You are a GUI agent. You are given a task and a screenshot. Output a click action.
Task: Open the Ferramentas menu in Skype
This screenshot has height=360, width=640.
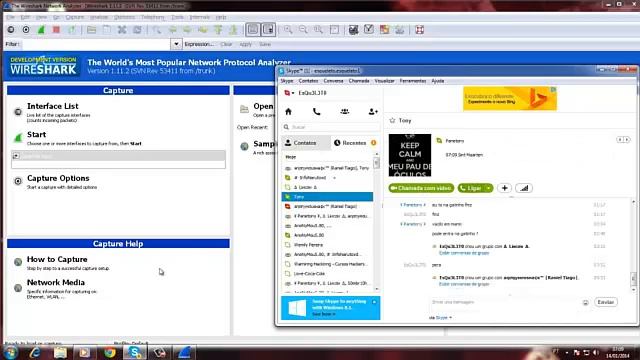pyautogui.click(x=413, y=81)
